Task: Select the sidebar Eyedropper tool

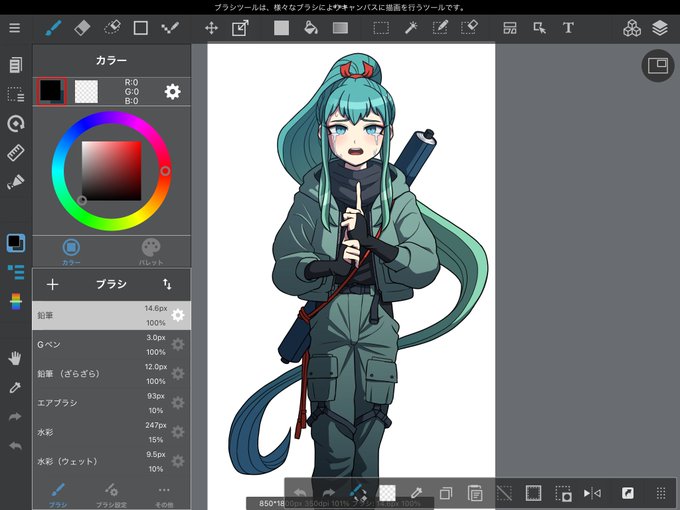Action: coord(15,387)
